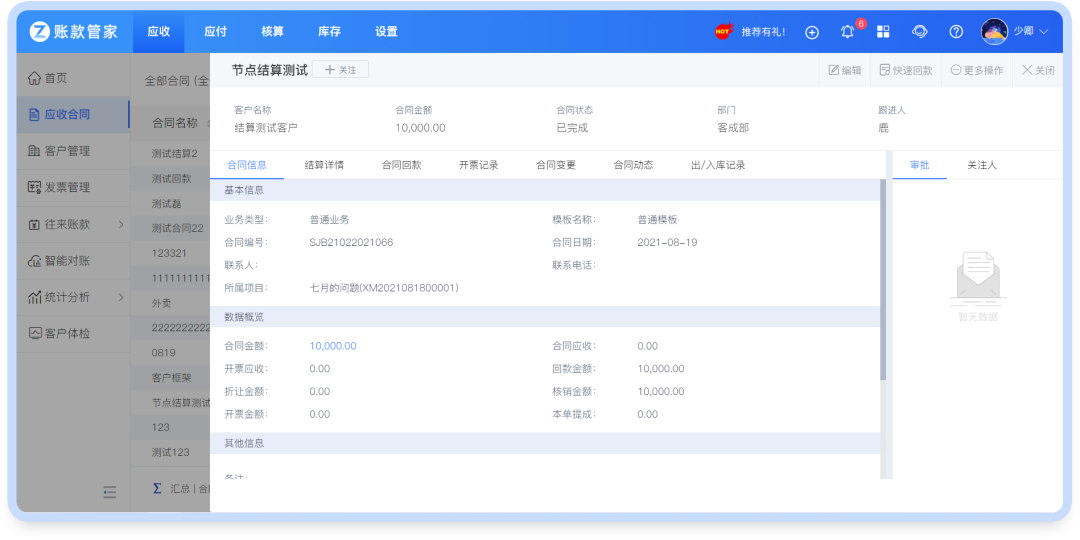The width and height of the screenshot is (1080, 540).
Task: Click the 编辑 button
Action: pos(845,70)
